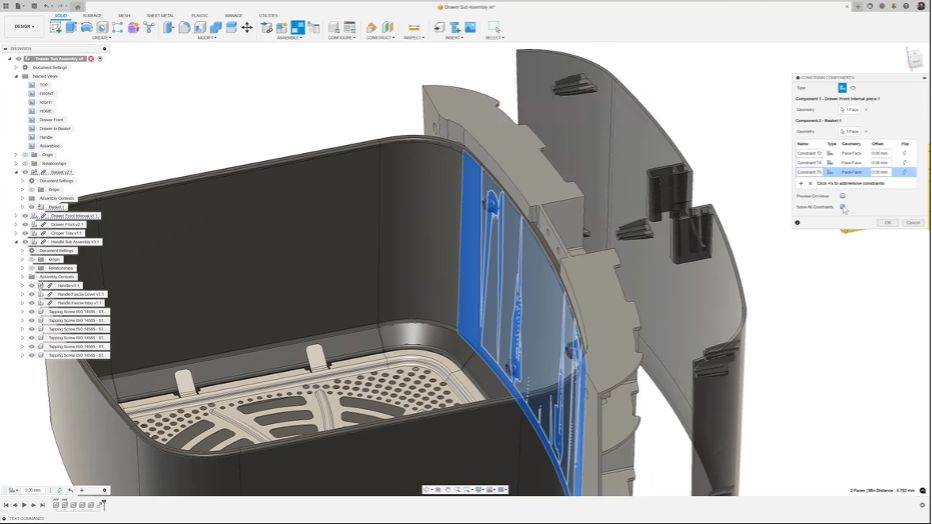Collapse the Named Views folder
Viewport: 932px width, 524px height.
click(x=16, y=76)
